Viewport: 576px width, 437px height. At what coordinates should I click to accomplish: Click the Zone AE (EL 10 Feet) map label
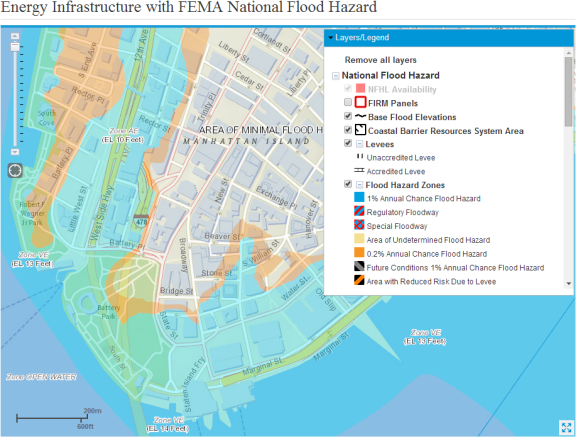click(123, 135)
